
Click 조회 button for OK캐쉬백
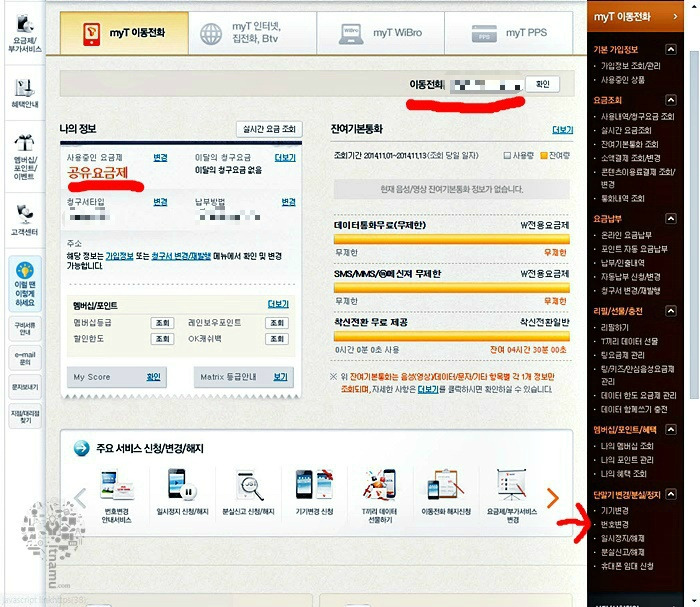tap(277, 339)
